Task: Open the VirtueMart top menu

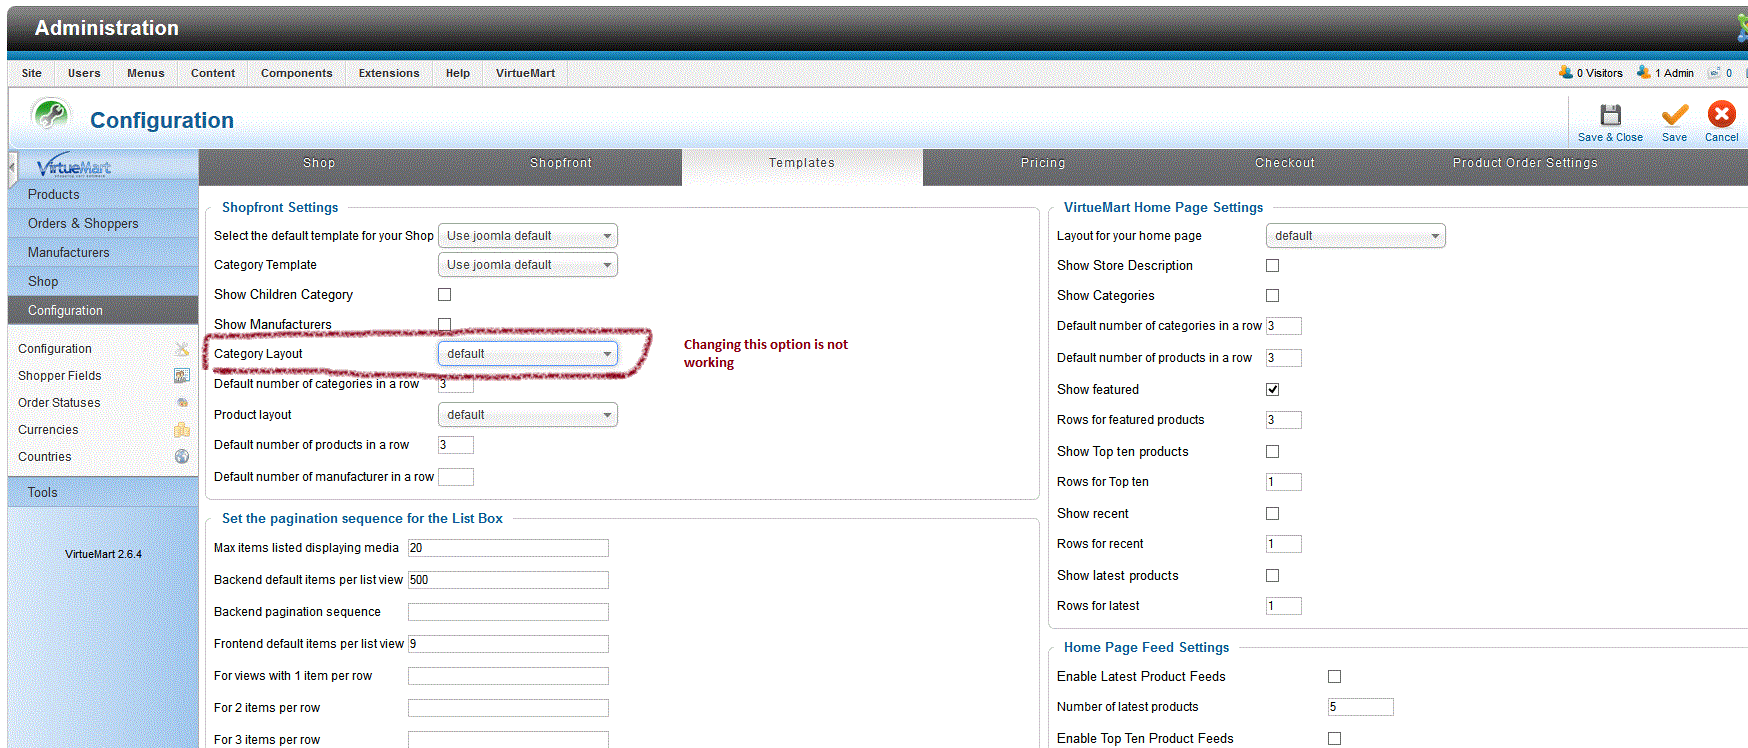Action: [x=526, y=73]
